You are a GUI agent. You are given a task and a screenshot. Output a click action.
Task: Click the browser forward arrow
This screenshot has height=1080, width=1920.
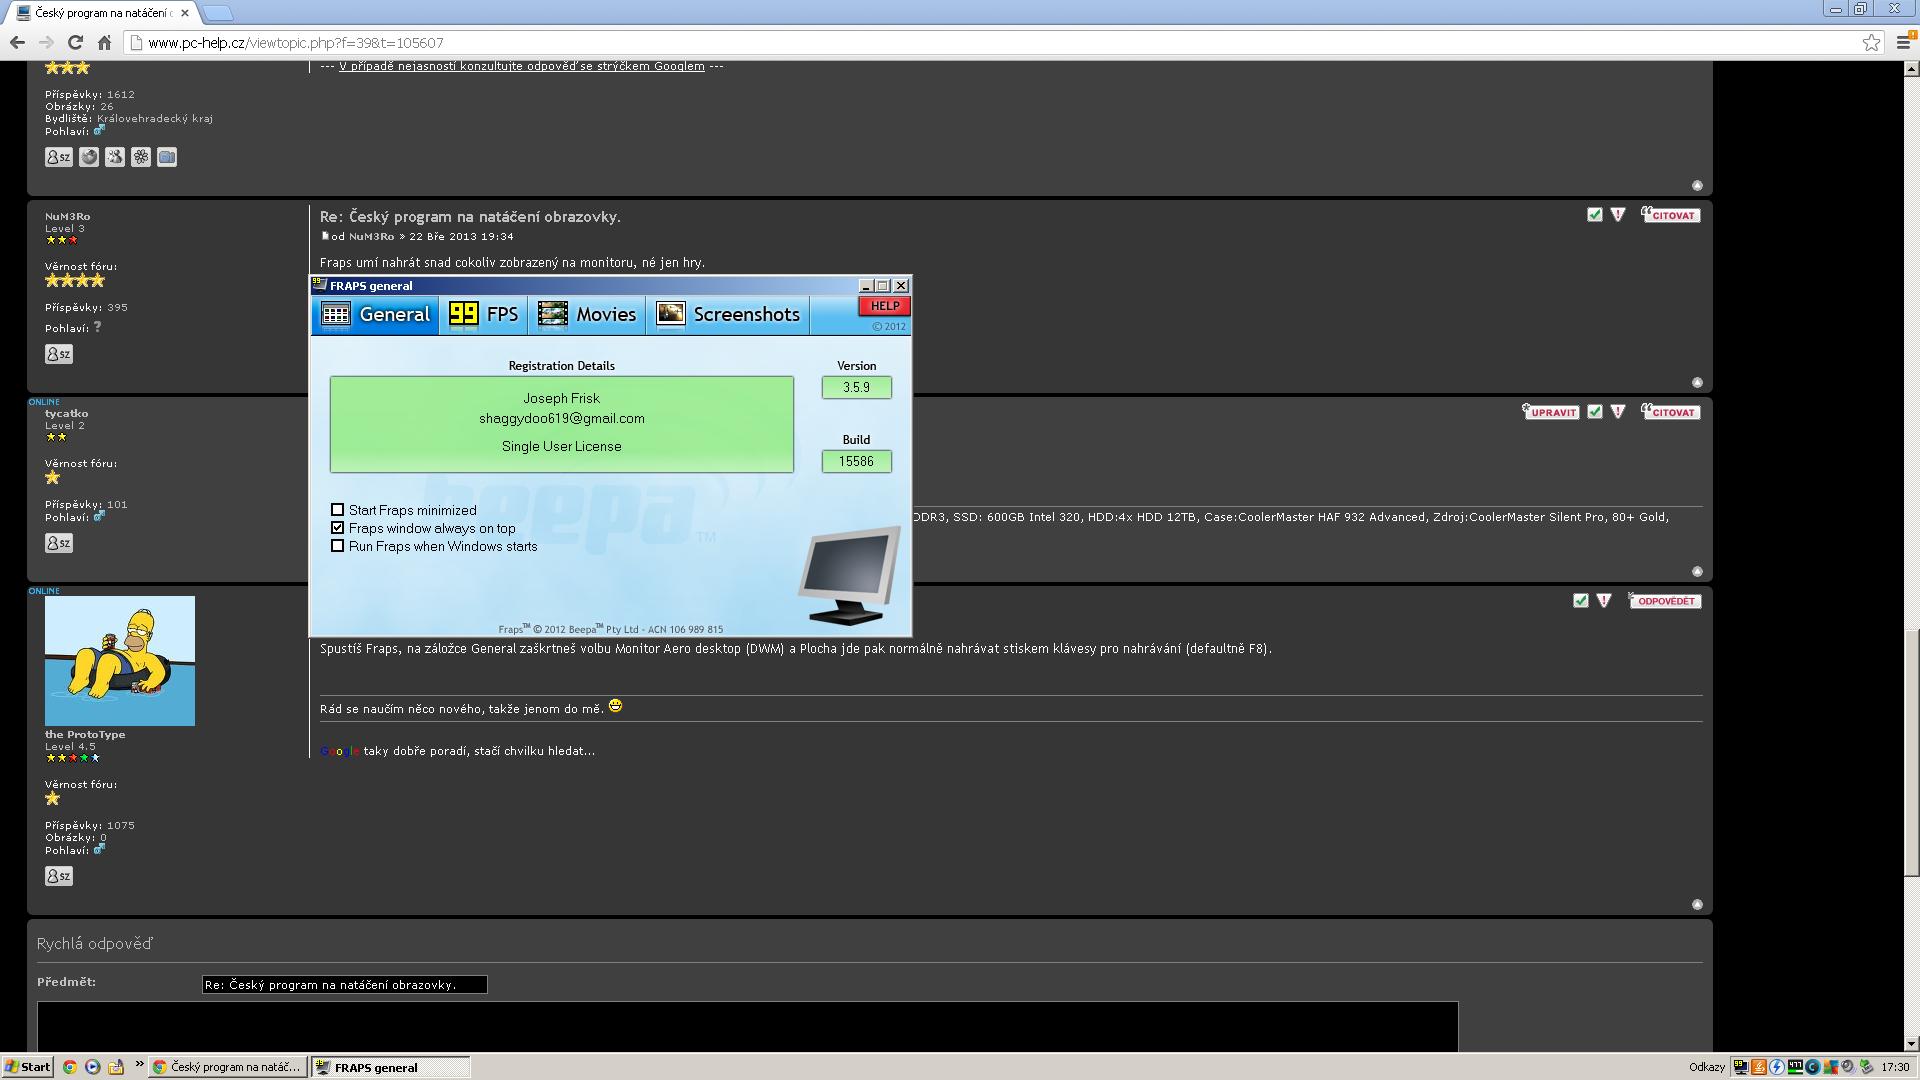click(x=46, y=42)
